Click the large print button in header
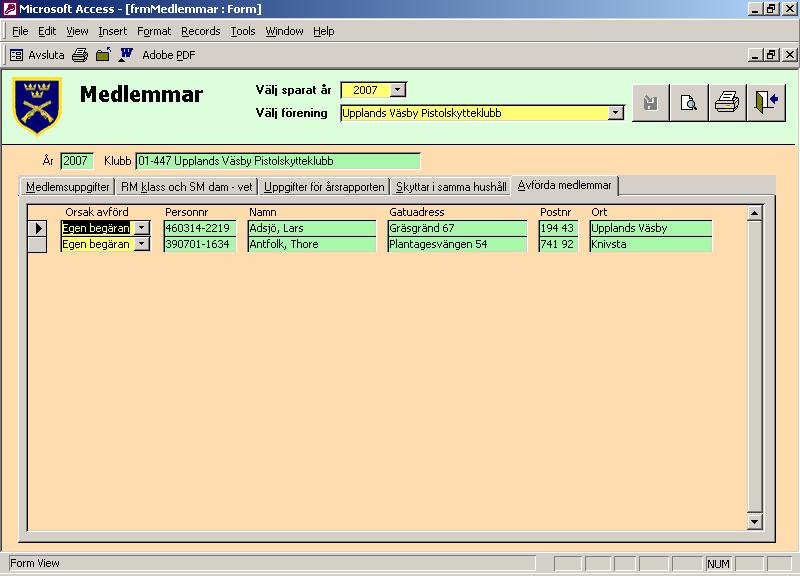The width and height of the screenshot is (800, 576). 727,103
